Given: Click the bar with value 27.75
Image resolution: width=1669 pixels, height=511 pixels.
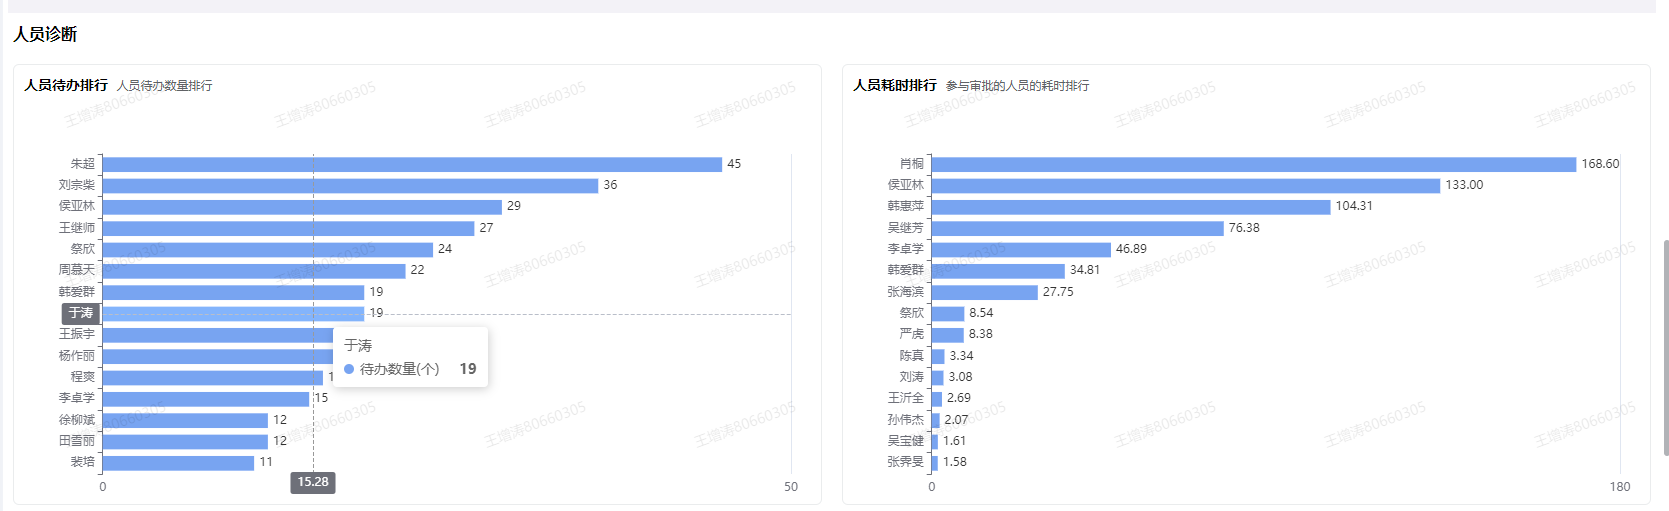Looking at the screenshot, I should (984, 292).
